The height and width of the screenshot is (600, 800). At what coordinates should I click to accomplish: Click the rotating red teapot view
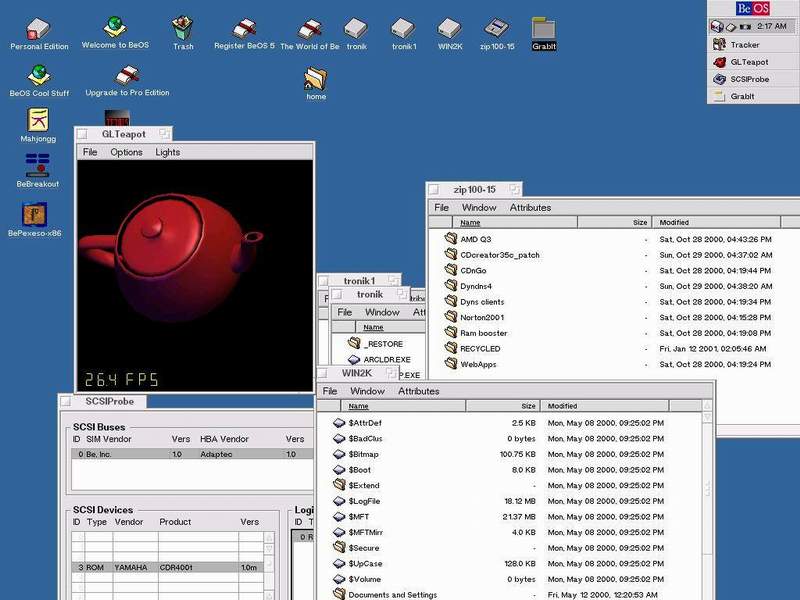coord(194,276)
